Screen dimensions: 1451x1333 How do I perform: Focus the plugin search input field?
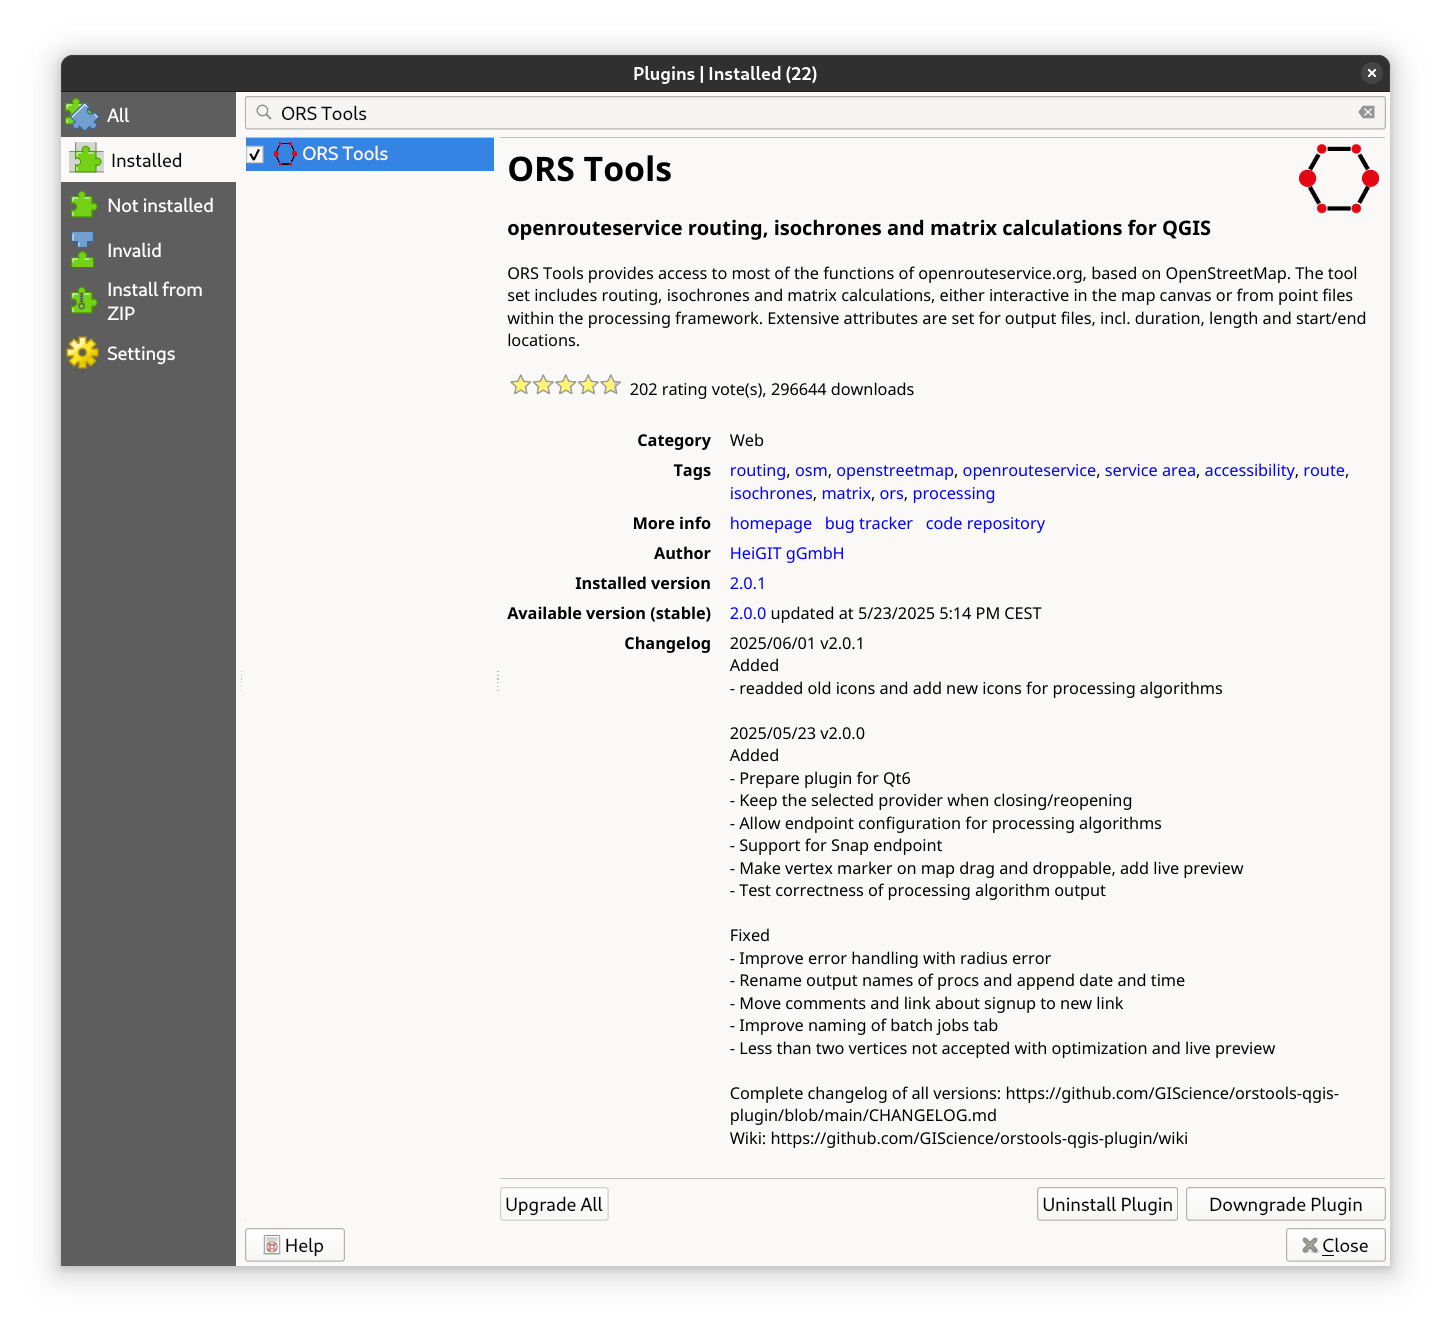point(800,113)
